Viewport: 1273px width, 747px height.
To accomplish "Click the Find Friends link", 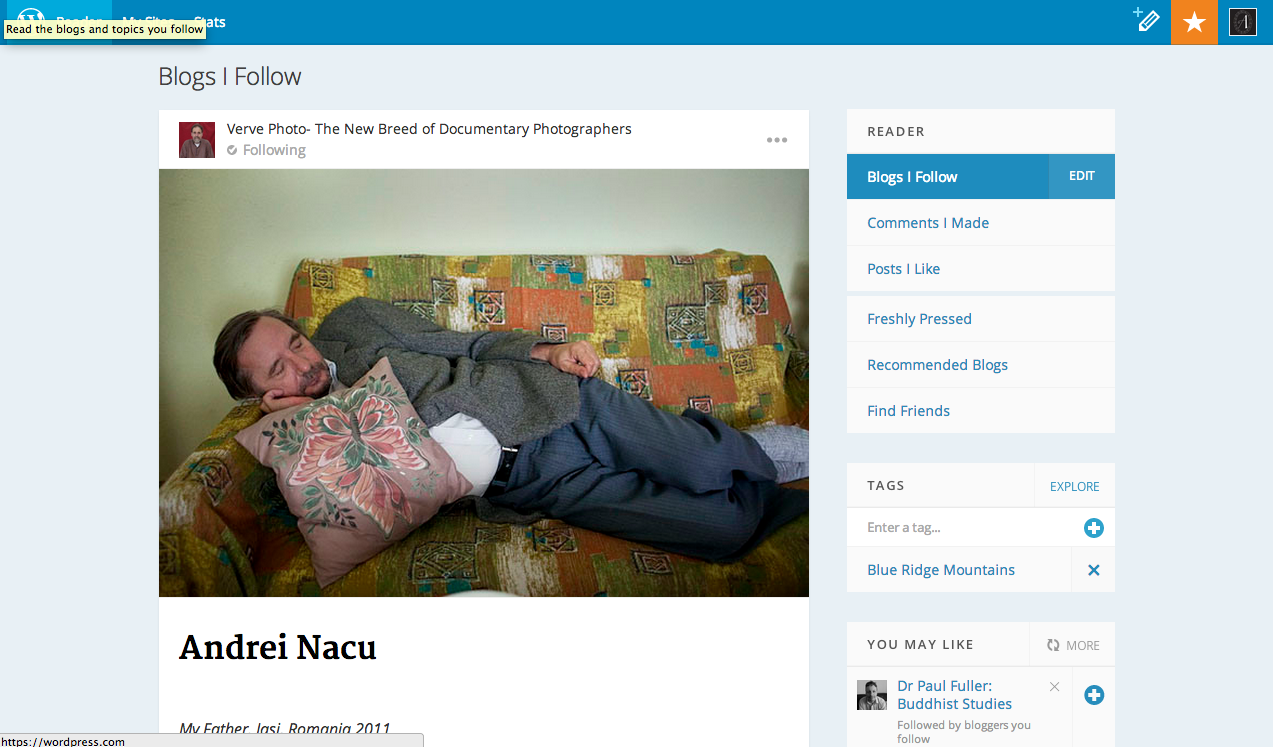I will pos(908,411).
